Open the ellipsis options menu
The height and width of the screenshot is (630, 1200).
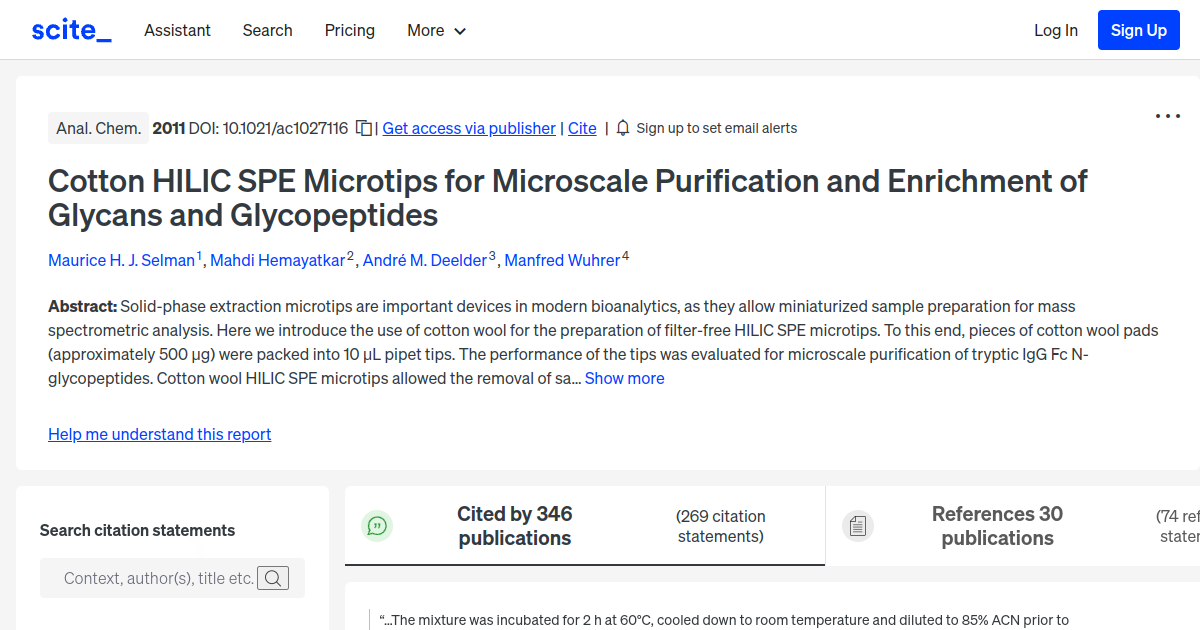(1167, 117)
